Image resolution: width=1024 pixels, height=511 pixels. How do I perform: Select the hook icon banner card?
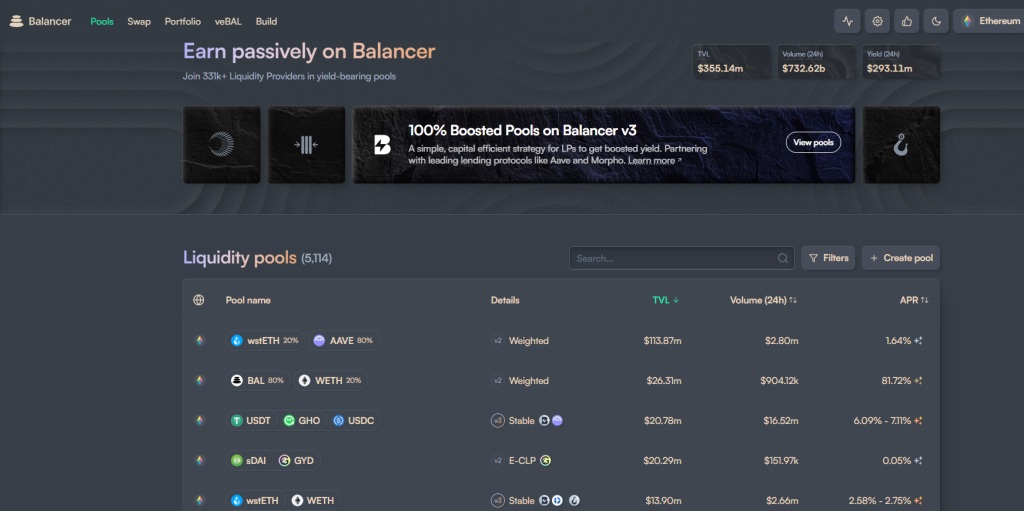tap(901, 145)
